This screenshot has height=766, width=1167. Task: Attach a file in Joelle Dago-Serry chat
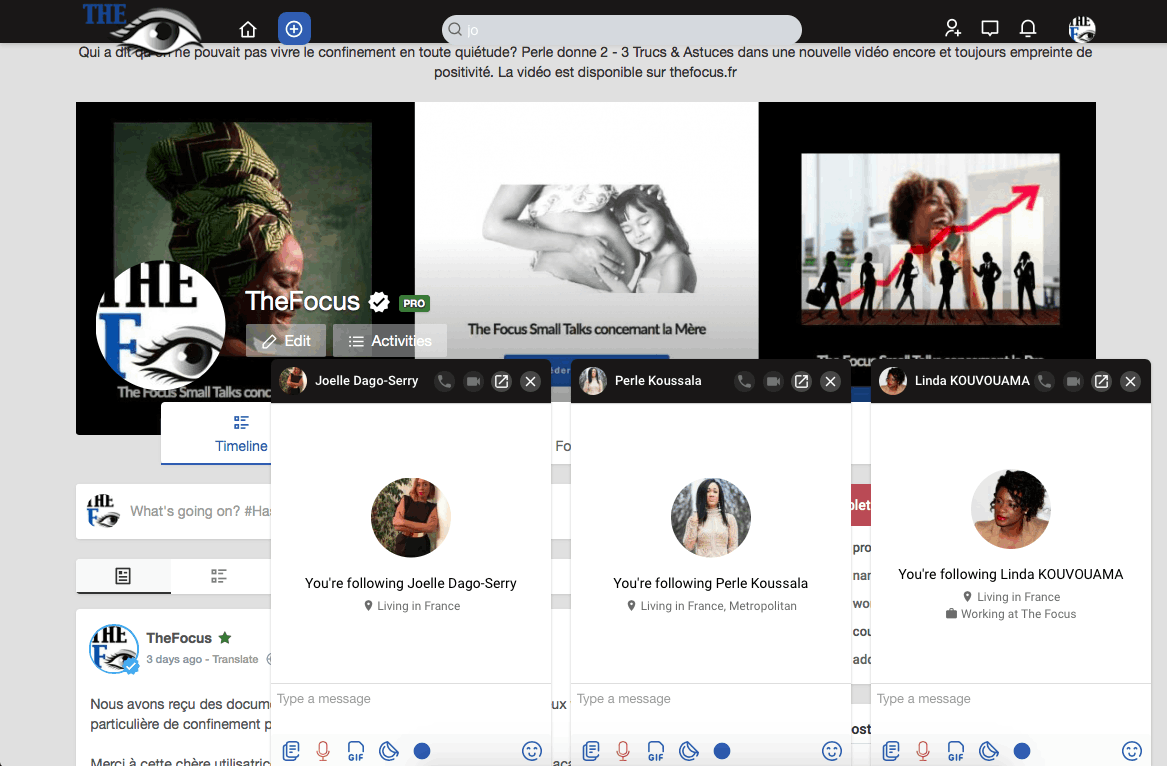coord(291,750)
